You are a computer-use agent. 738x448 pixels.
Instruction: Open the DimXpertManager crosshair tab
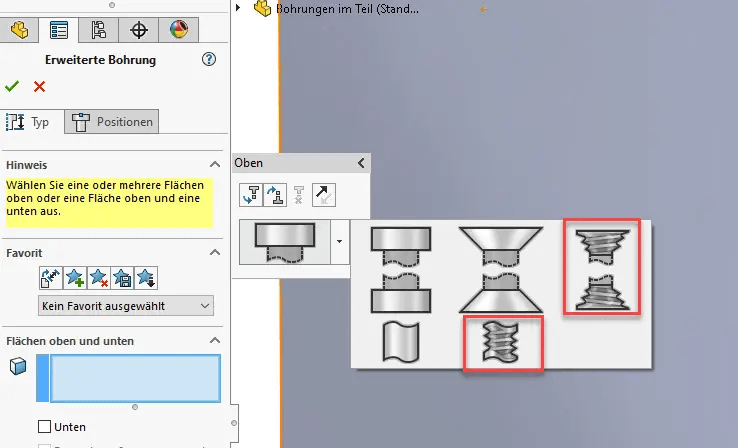(138, 29)
